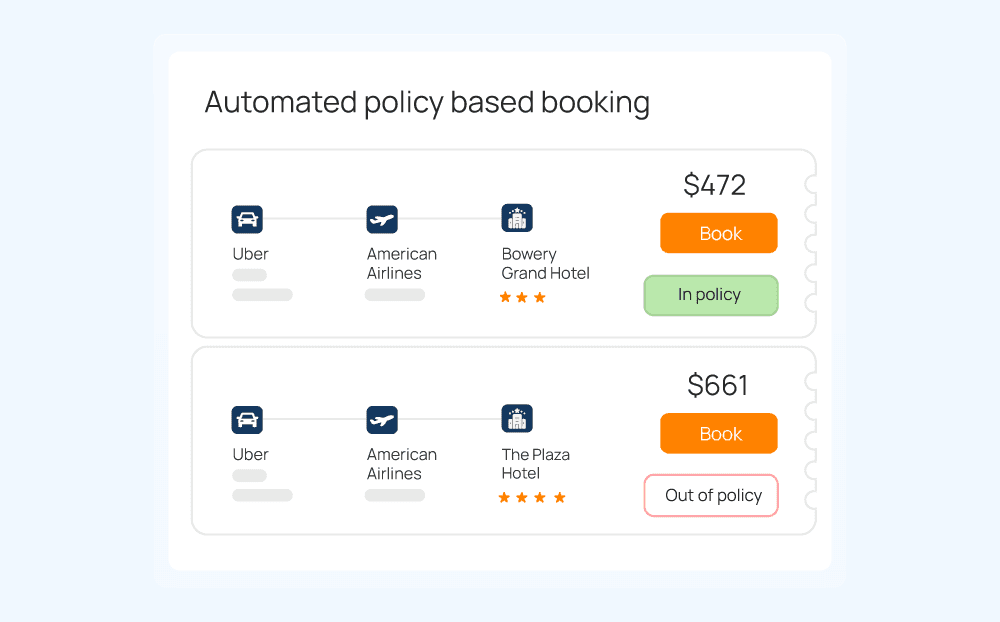Click the Uber car icon in the $472 itinerary
The height and width of the screenshot is (622, 1000).
247,219
